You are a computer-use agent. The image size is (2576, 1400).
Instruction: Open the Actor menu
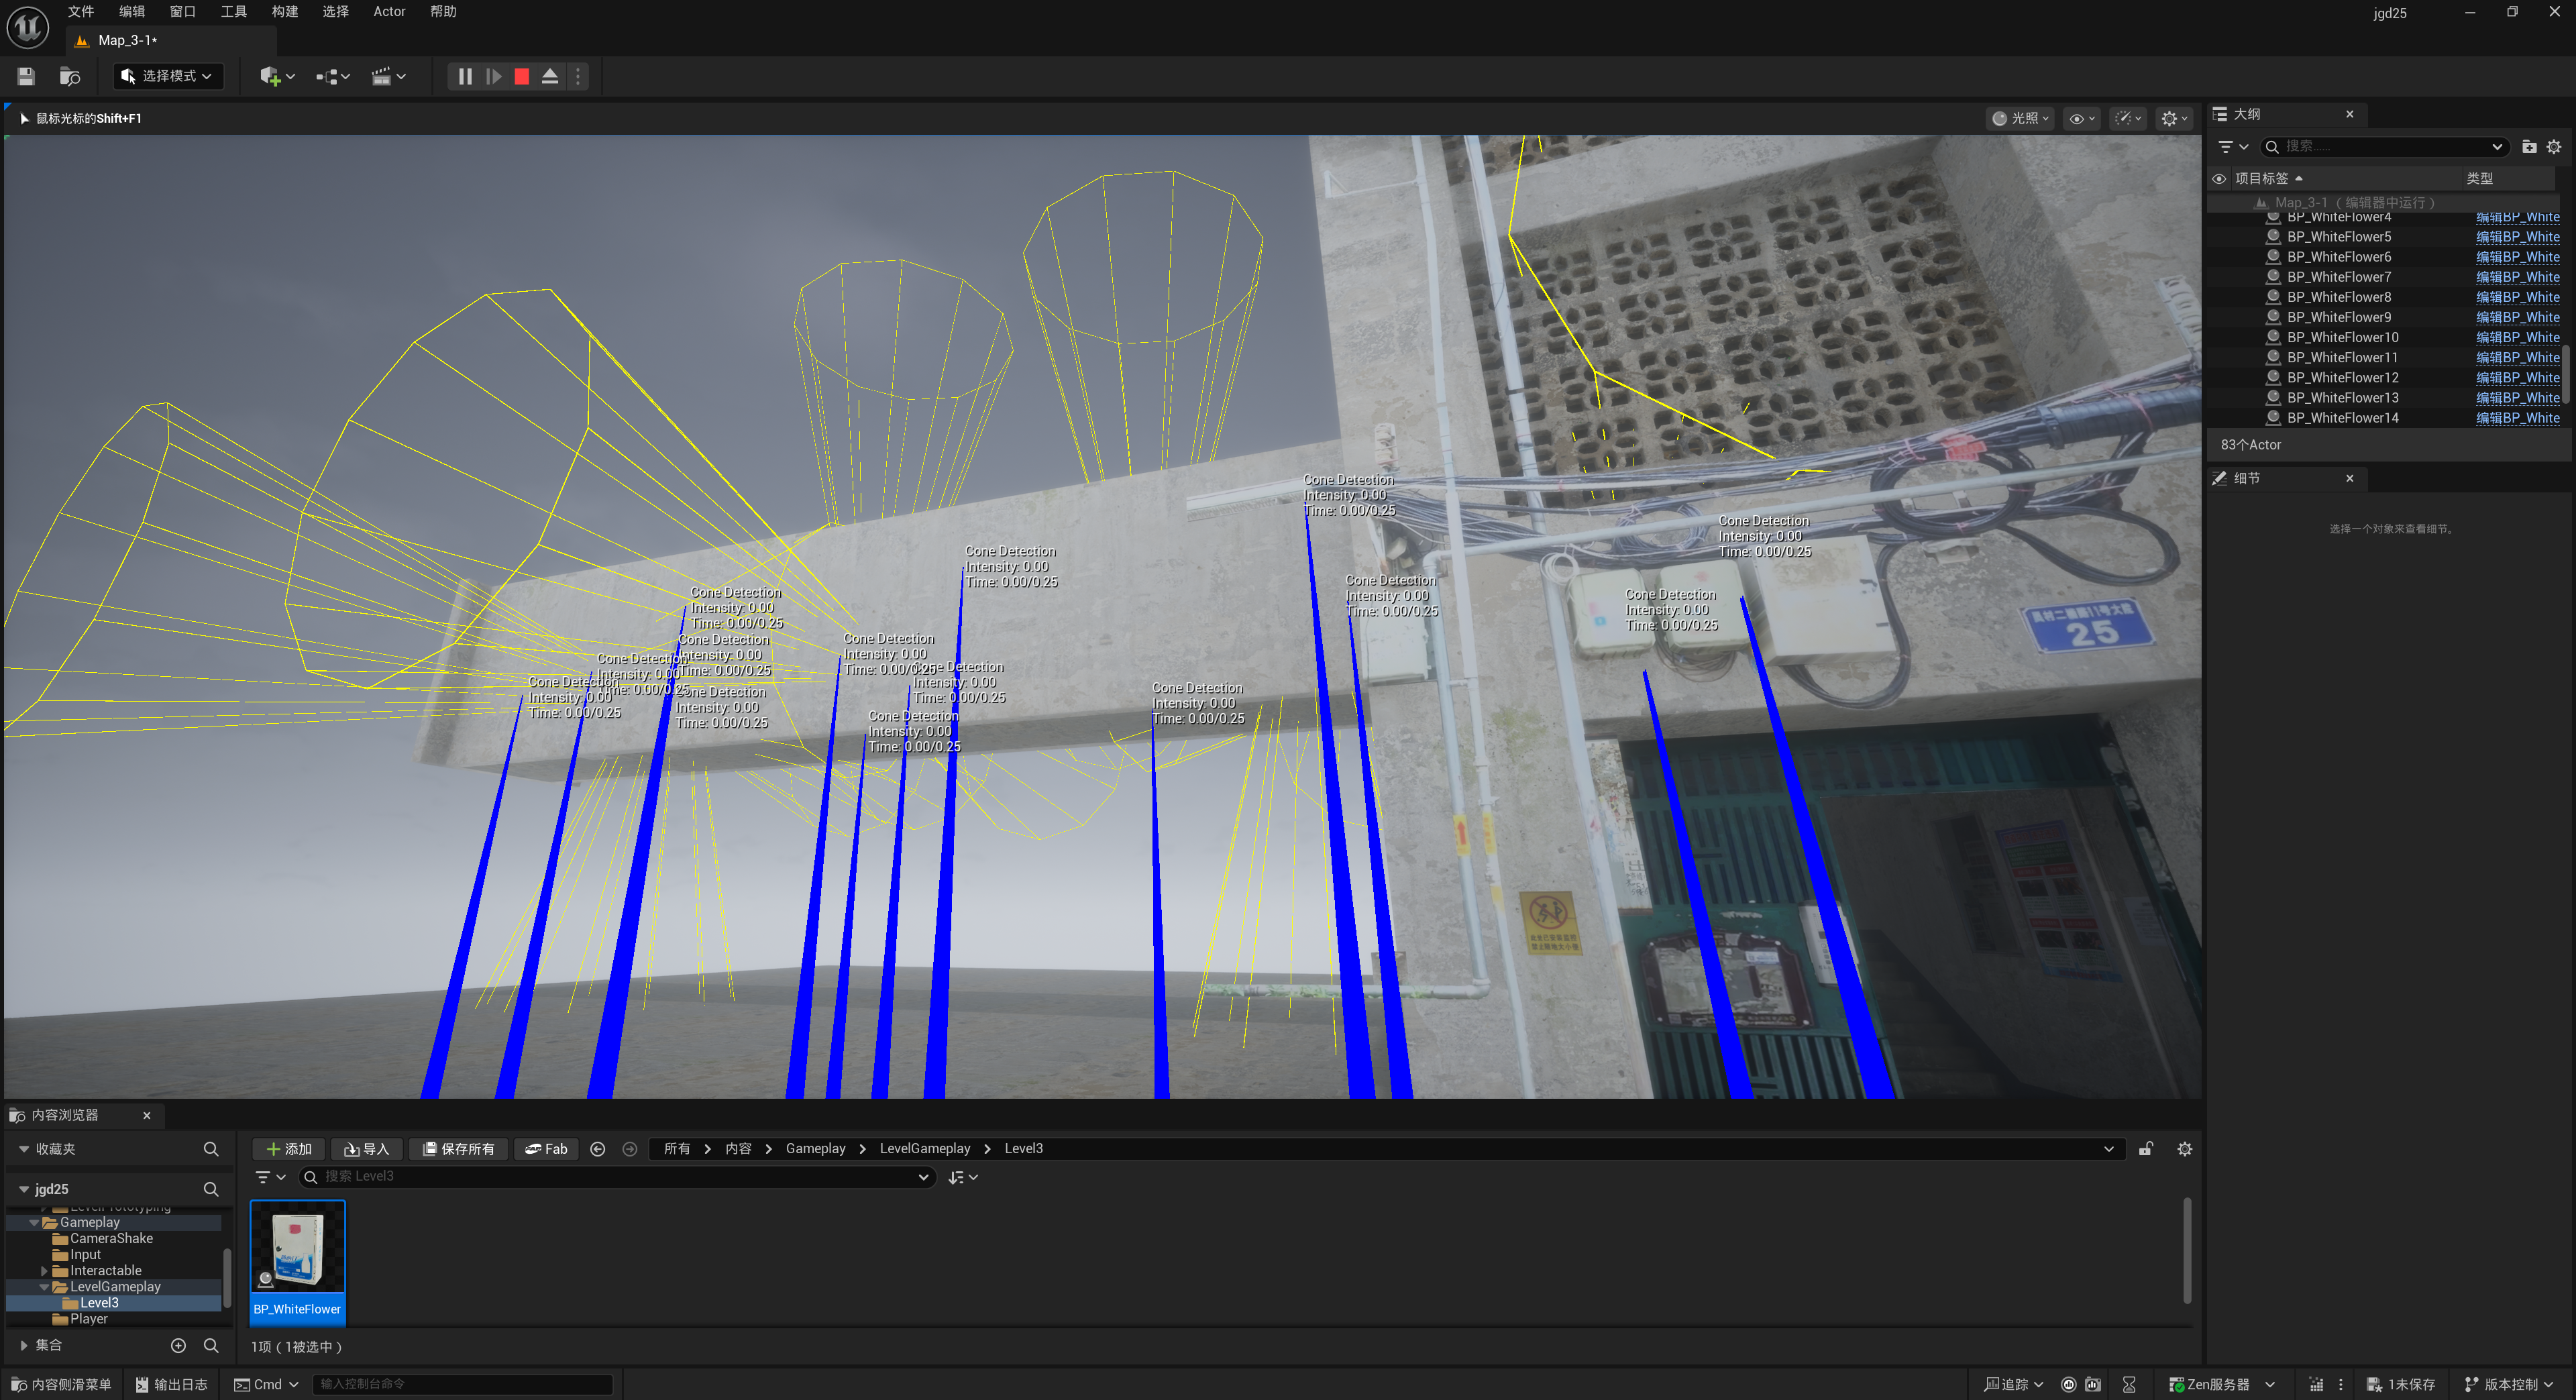389,12
